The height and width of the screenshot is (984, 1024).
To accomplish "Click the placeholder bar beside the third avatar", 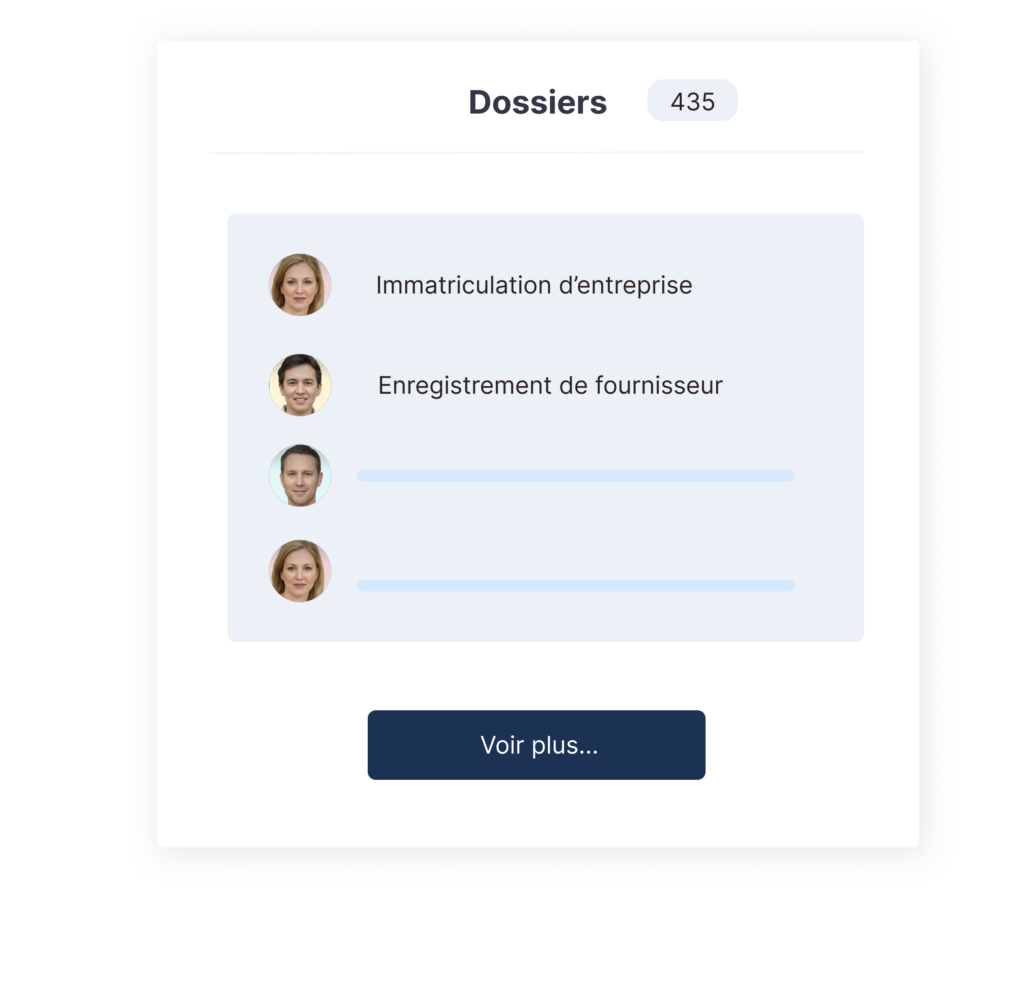I will click(575, 475).
